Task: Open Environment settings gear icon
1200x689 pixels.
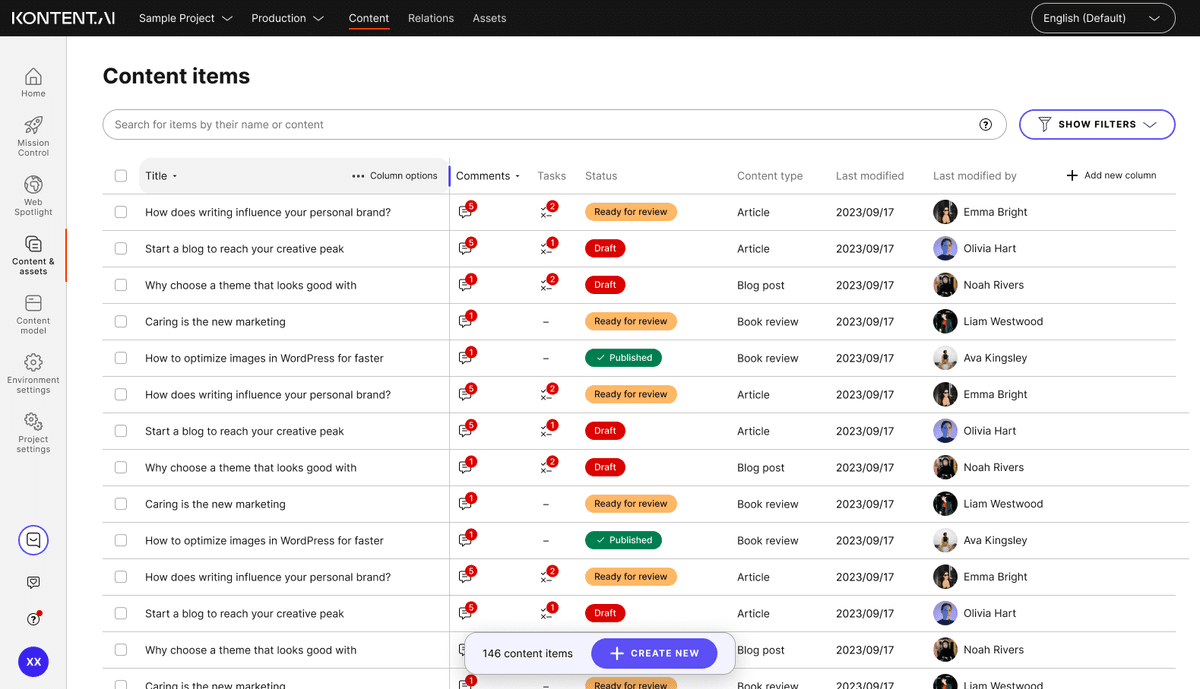Action: 33,363
